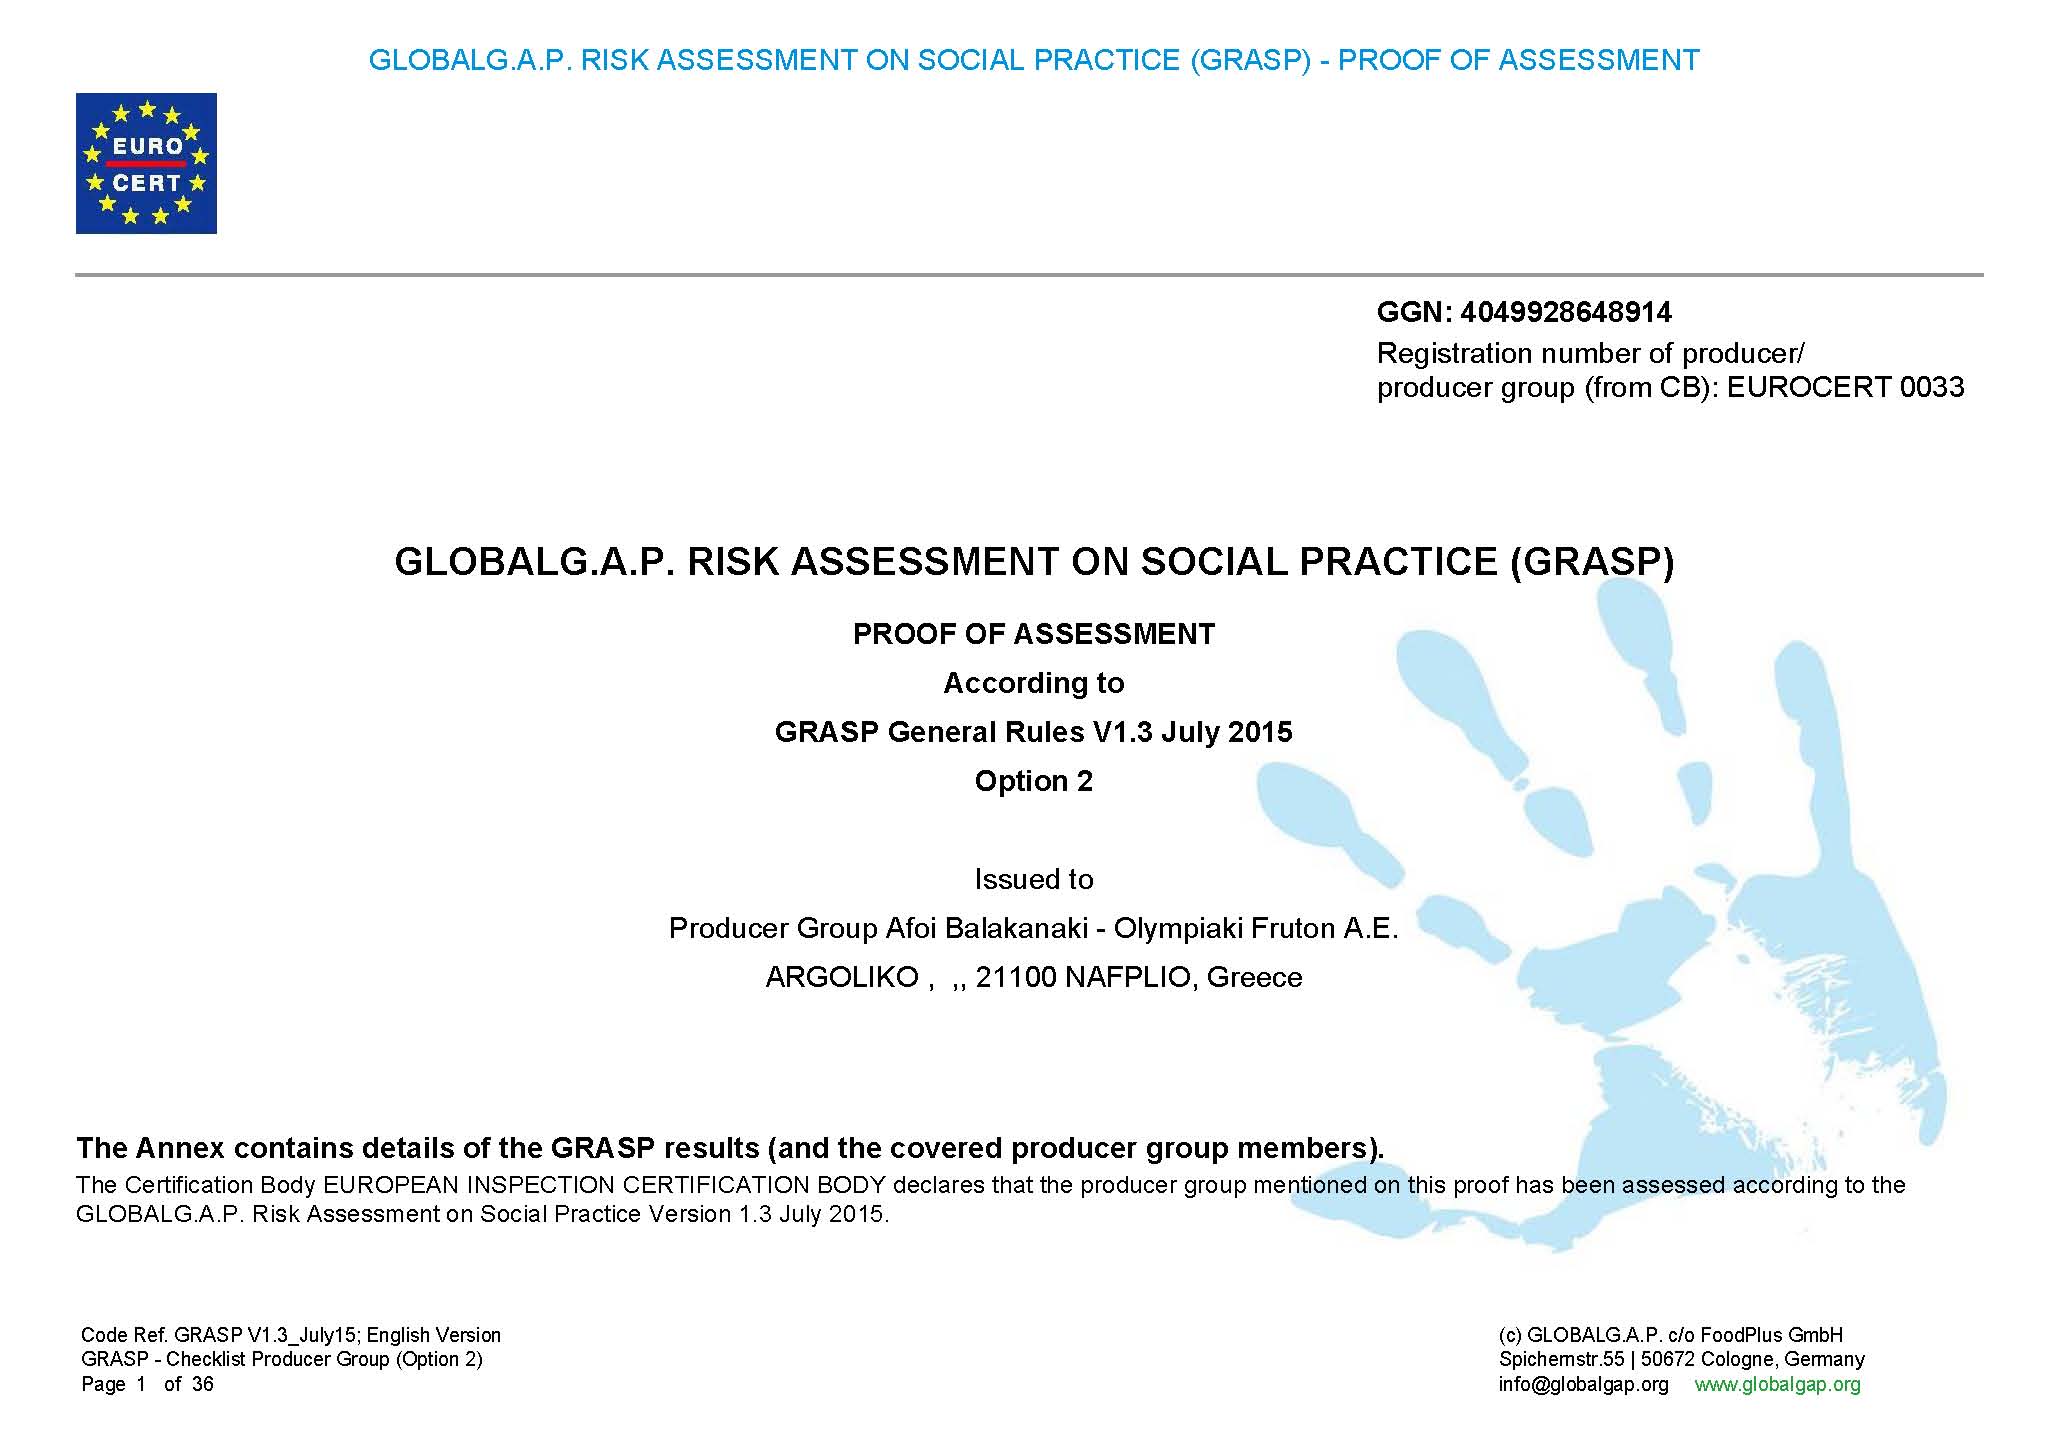2059x1455 pixels.
Task: Click the Code Ref. GRASP V1.3_July15 footer
Action: [290, 1335]
